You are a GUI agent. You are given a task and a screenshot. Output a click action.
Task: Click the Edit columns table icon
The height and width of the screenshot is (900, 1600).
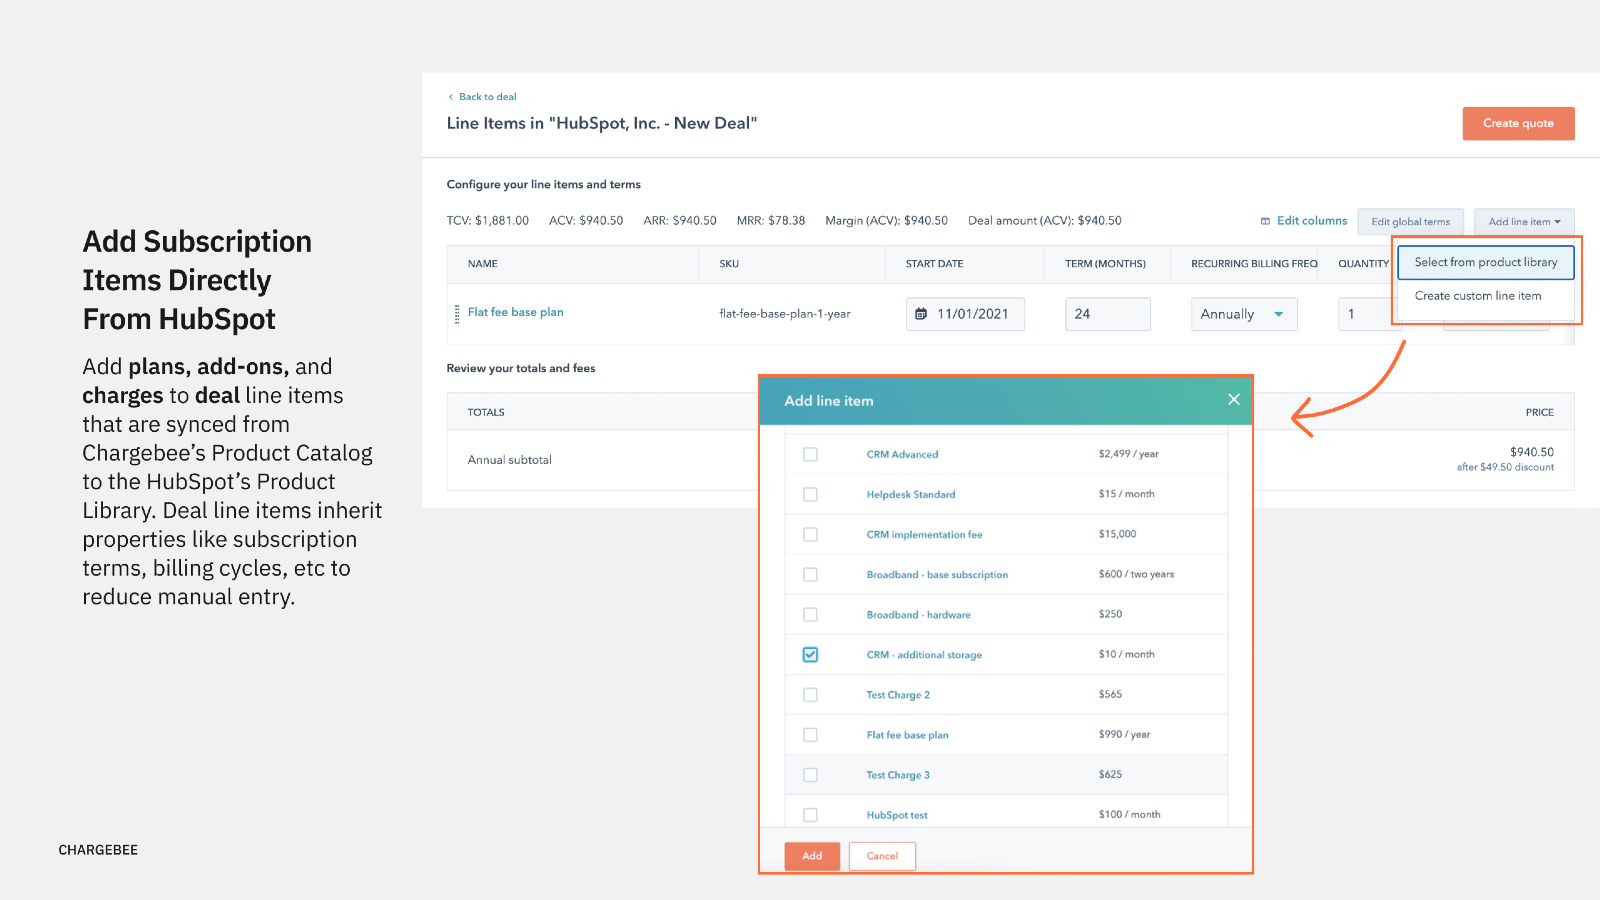(x=1265, y=221)
